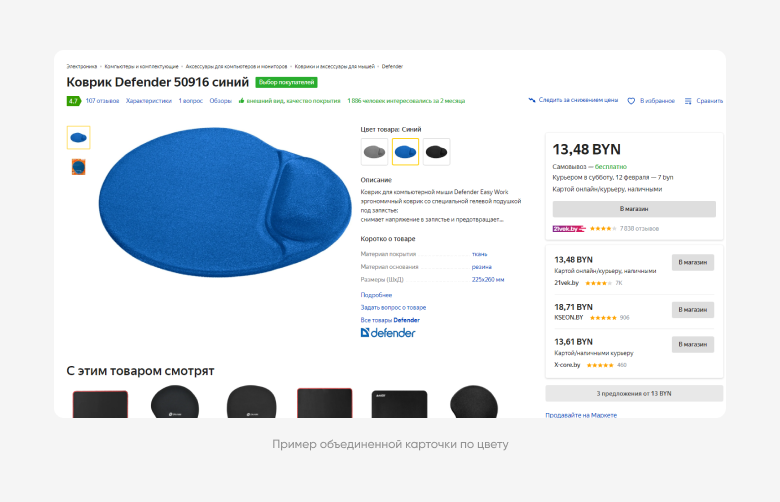Click the X-core.by store name
This screenshot has width=780, height=502.
coord(567,365)
